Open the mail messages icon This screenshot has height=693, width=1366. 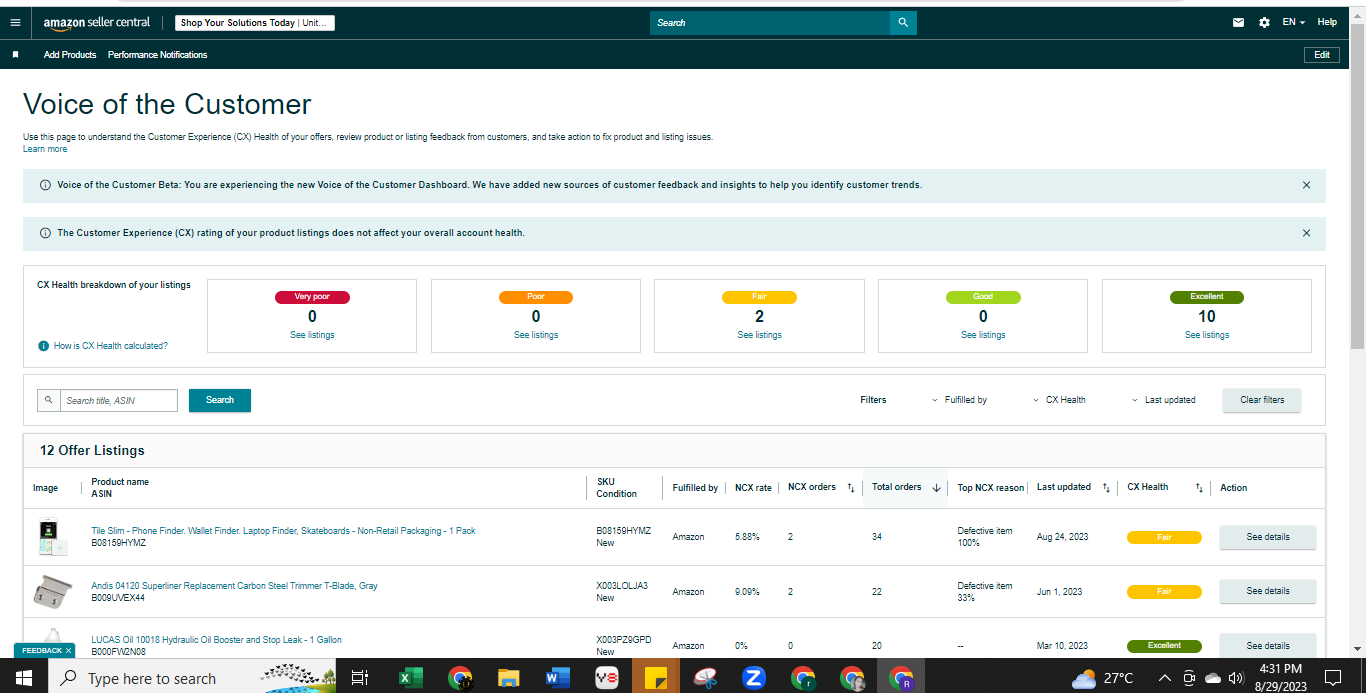tap(1238, 22)
